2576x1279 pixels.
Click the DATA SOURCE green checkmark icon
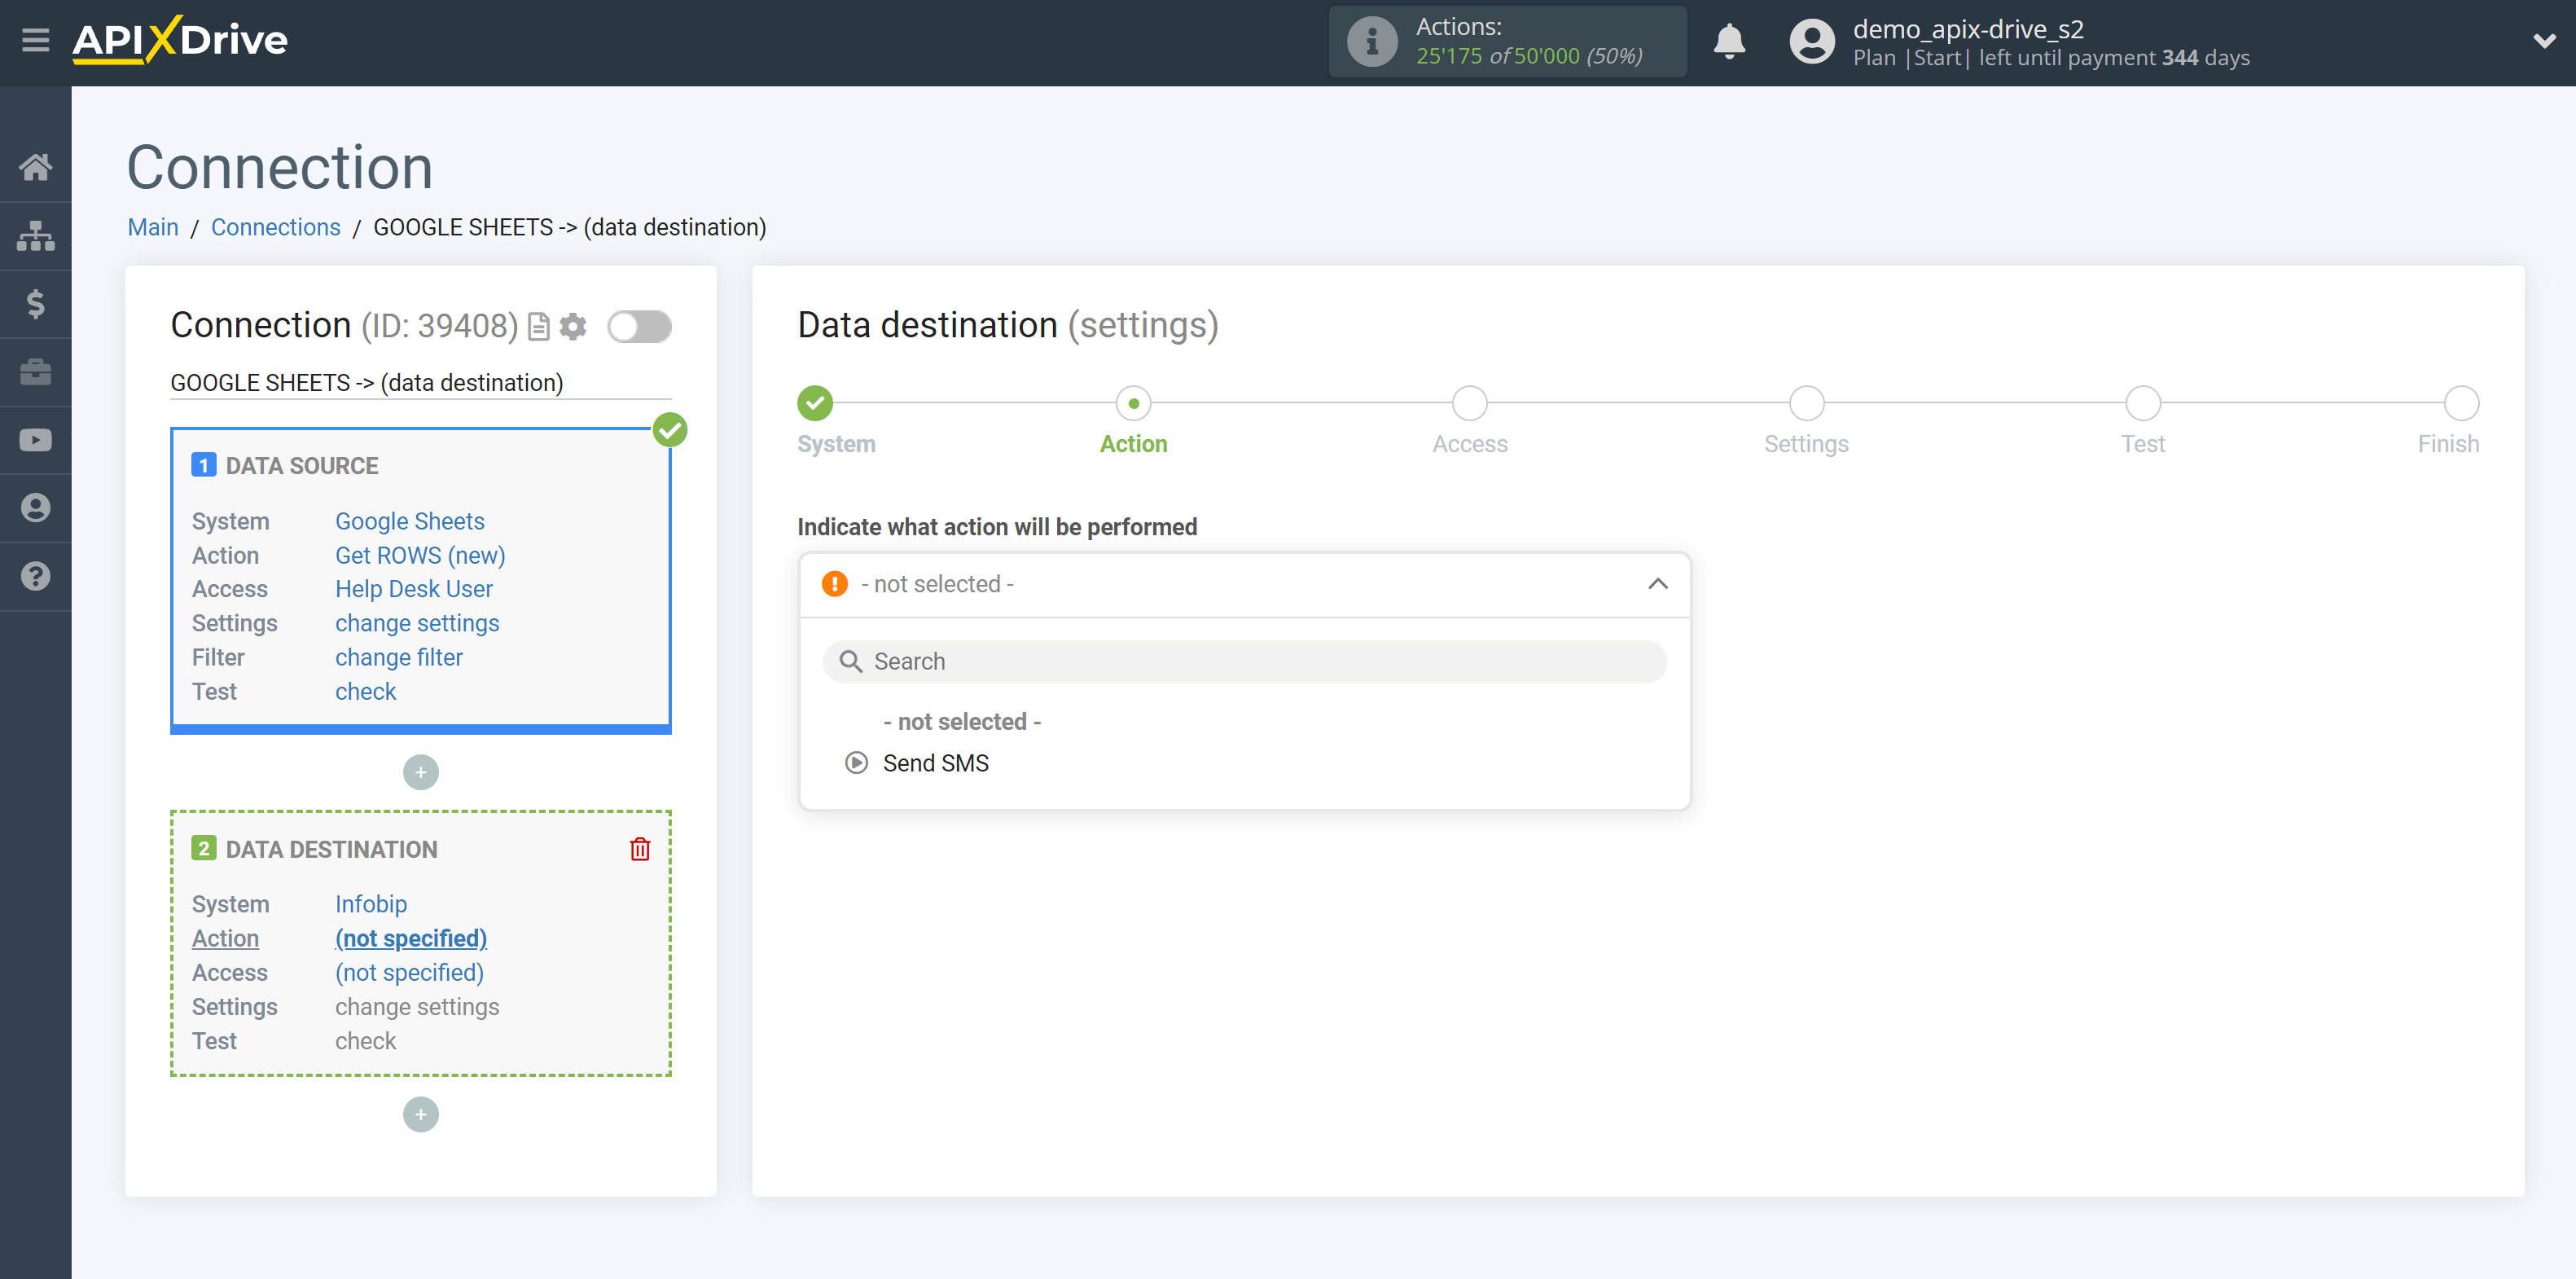(x=670, y=429)
